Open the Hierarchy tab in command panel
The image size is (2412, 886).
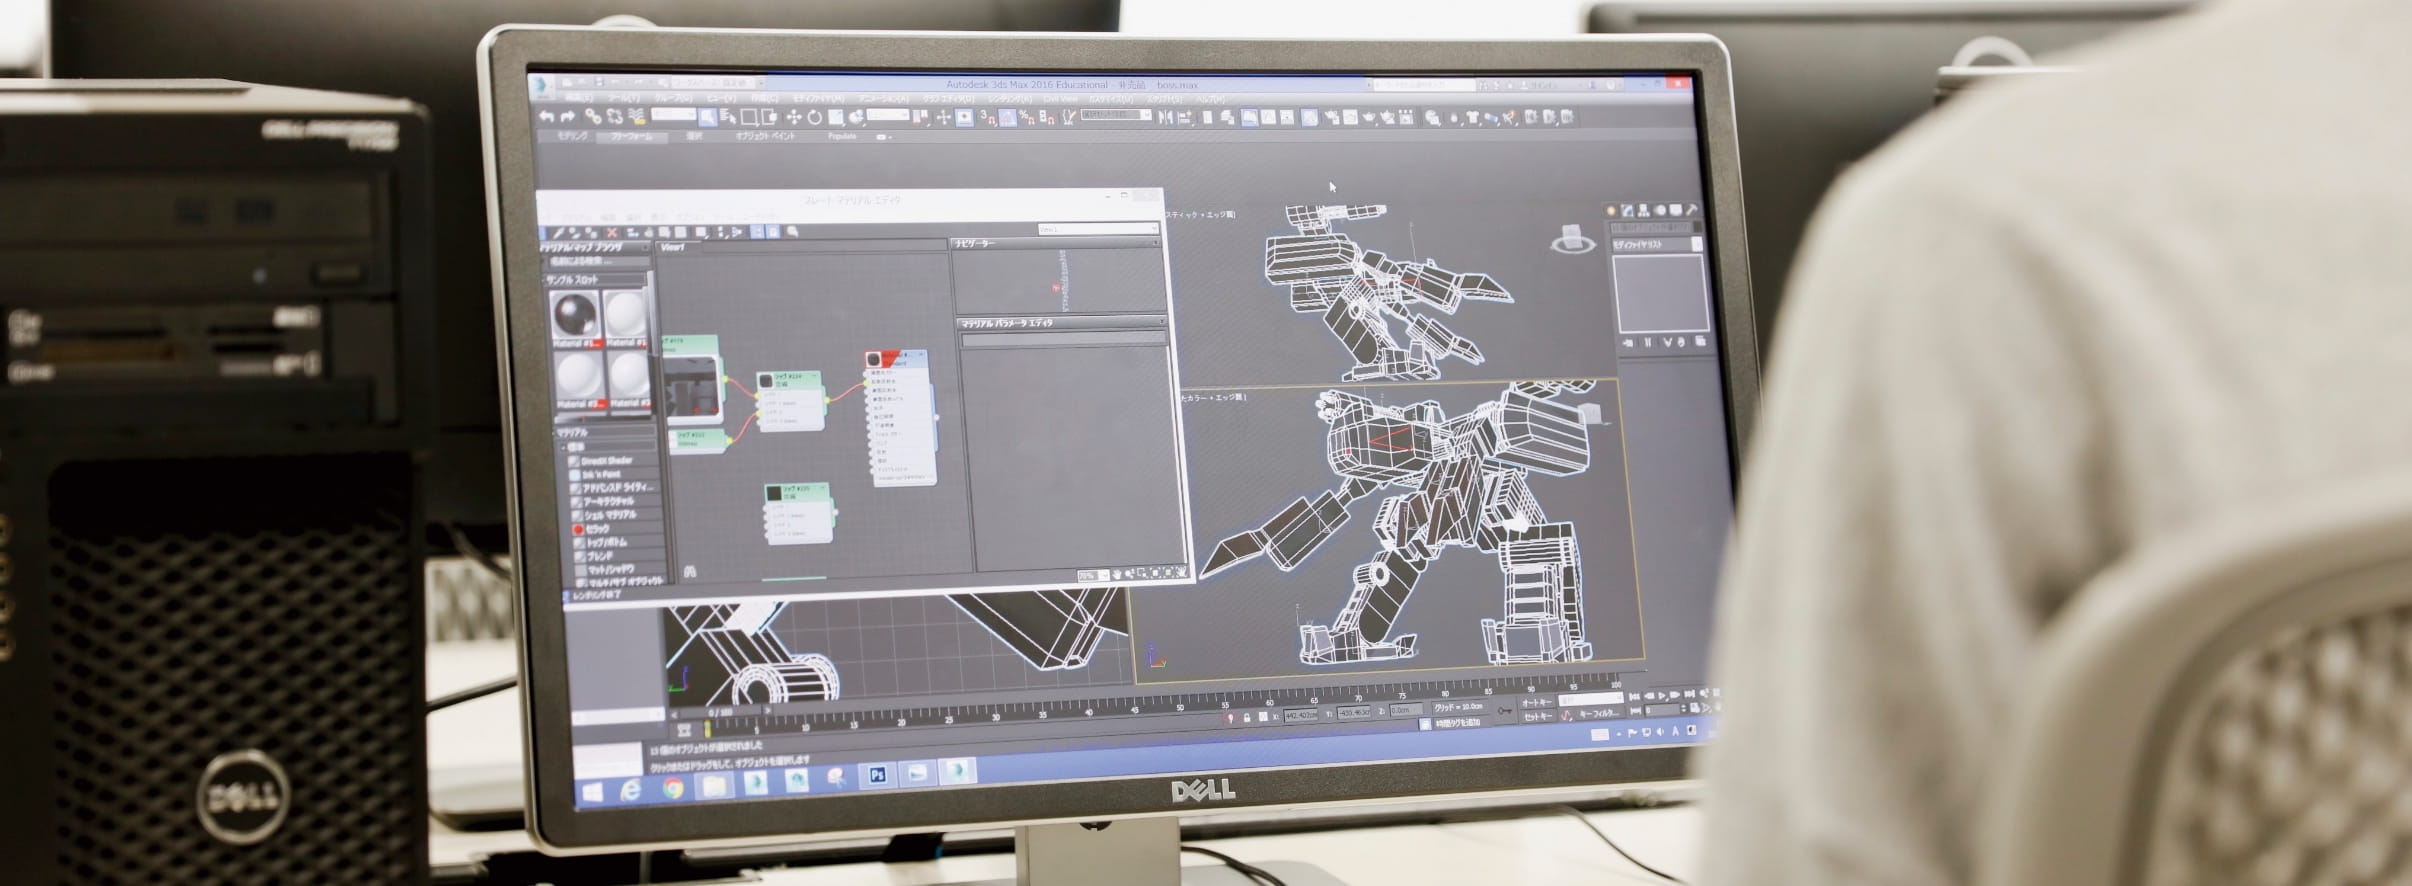click(x=1644, y=210)
